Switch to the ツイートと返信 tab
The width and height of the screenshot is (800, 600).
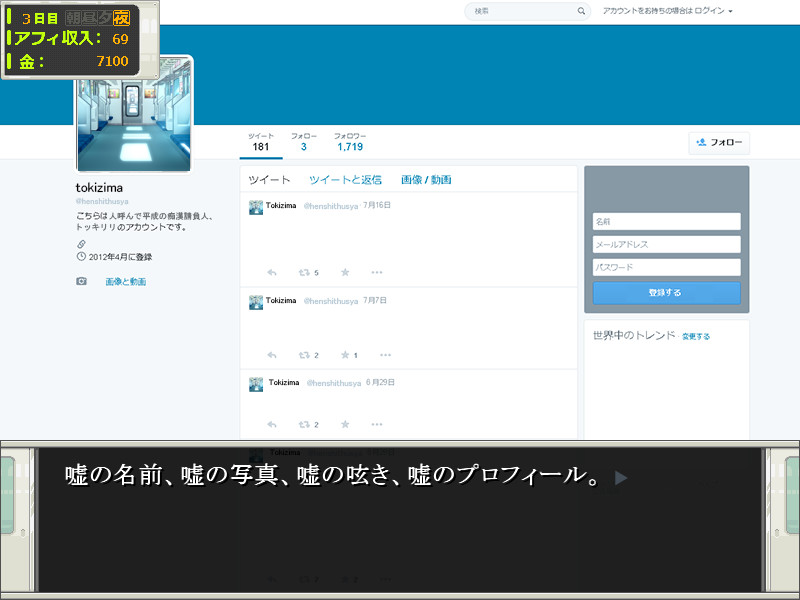coord(345,180)
